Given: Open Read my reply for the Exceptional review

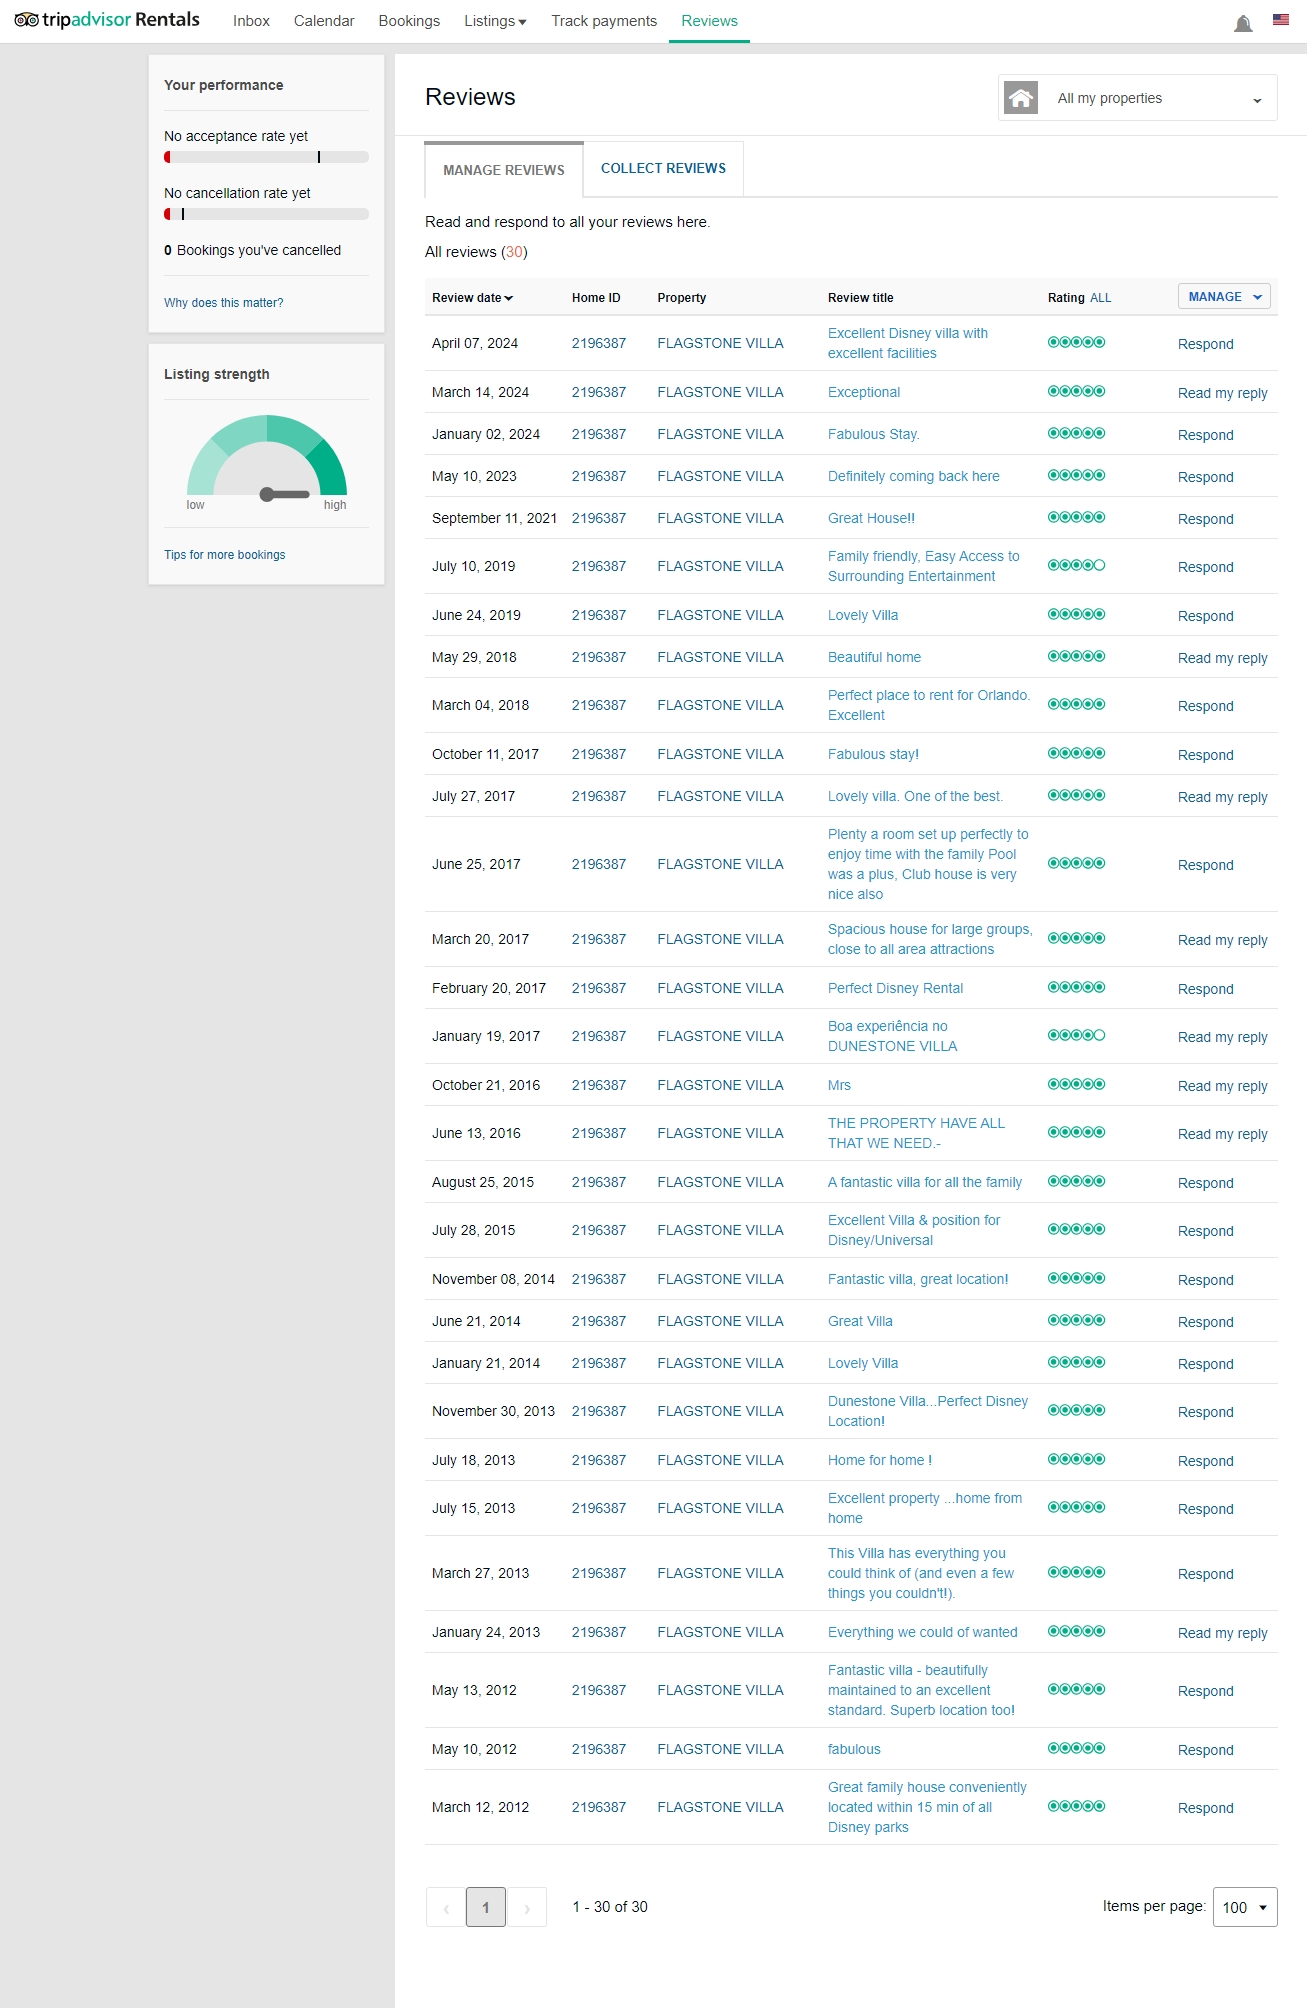Looking at the screenshot, I should point(1222,393).
